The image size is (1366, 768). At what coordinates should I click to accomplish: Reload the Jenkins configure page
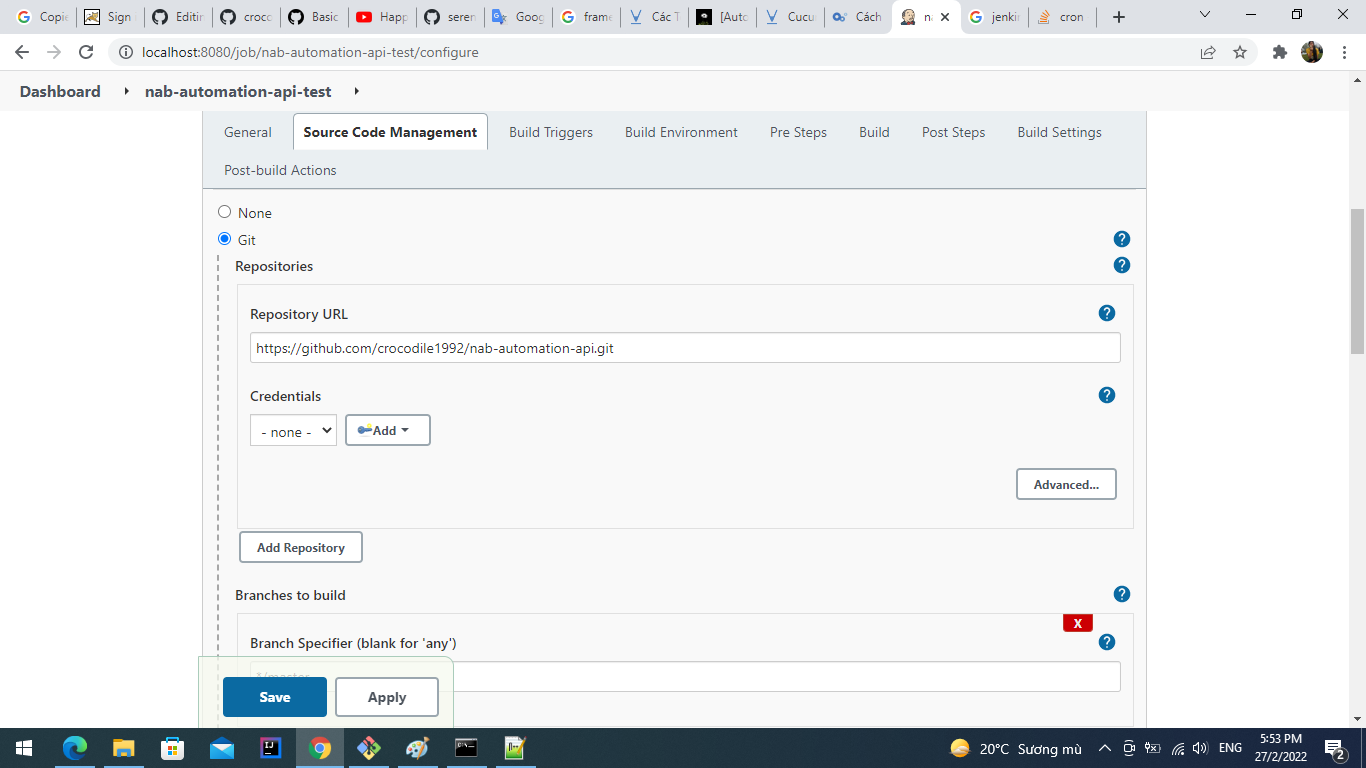tap(86, 52)
